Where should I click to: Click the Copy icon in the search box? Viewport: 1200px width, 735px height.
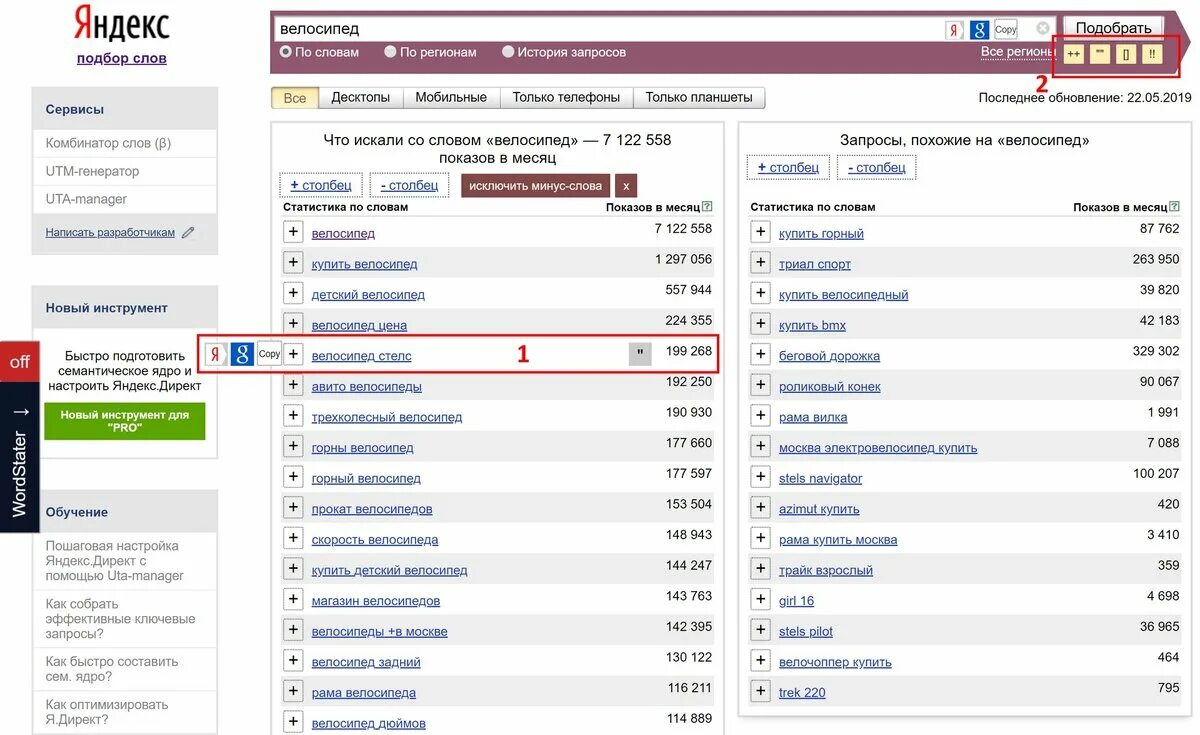(x=1006, y=30)
